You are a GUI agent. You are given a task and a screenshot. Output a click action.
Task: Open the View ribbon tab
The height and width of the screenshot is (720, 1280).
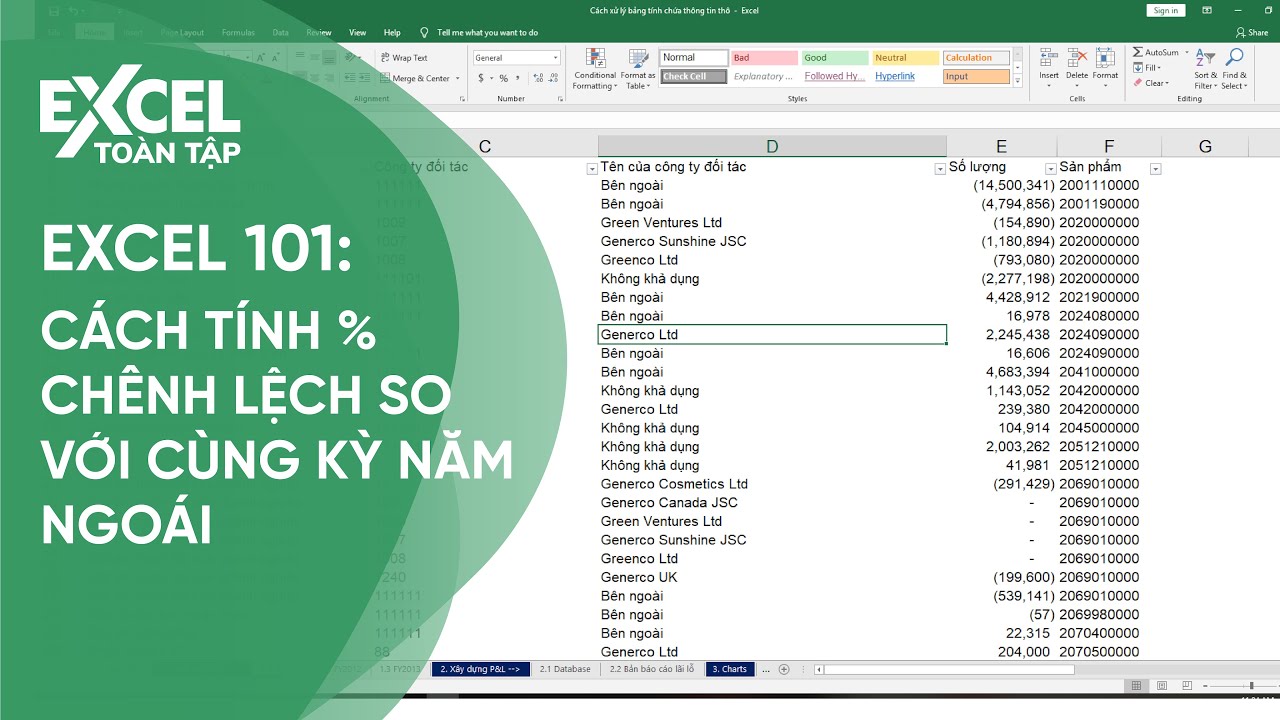[x=357, y=32]
